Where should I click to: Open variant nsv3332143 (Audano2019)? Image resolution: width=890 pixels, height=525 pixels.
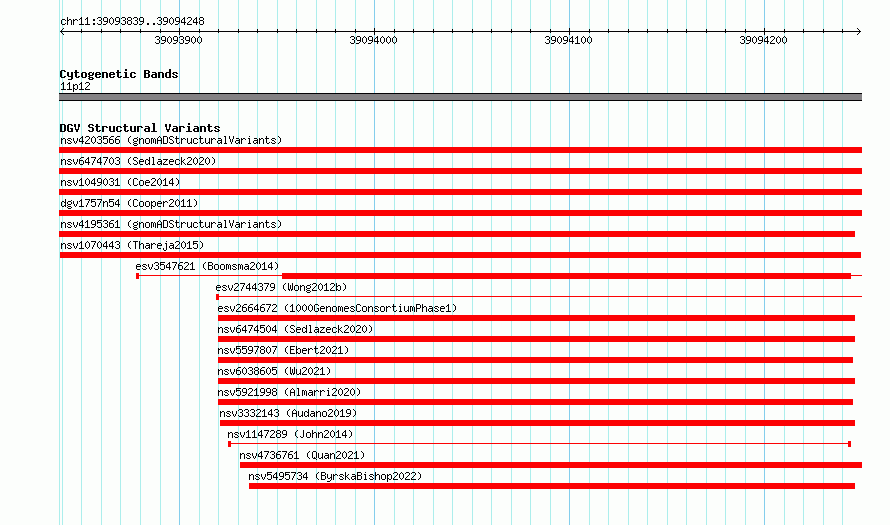point(288,413)
